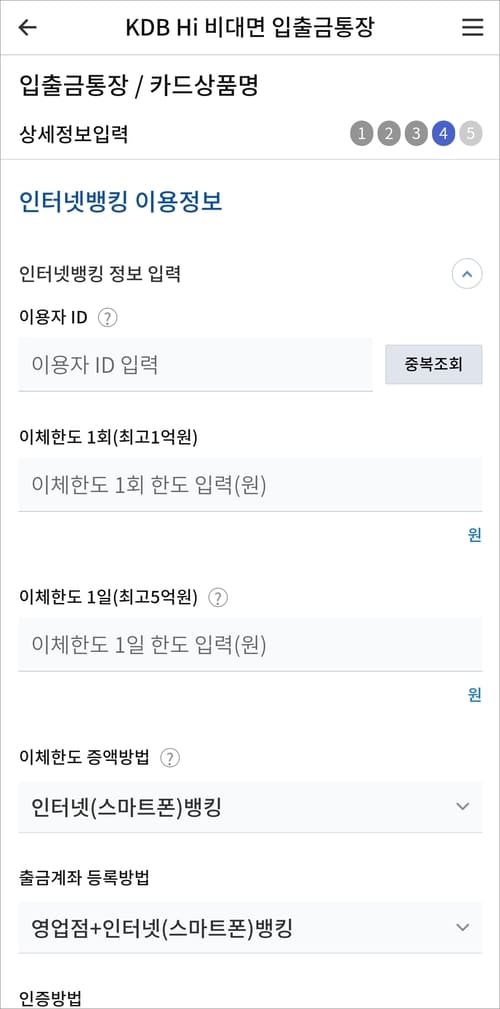Open the 이체한도 증액방법 dropdown

pos(250,807)
